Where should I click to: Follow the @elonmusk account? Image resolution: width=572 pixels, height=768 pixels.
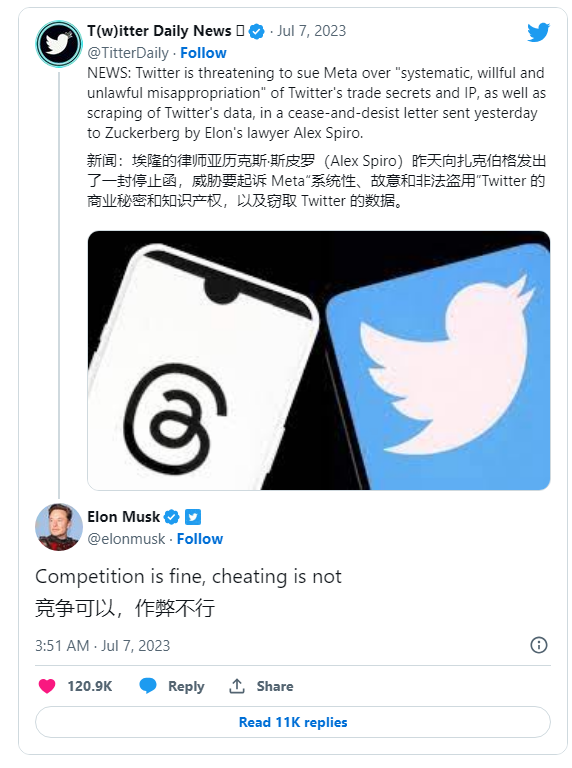200,539
